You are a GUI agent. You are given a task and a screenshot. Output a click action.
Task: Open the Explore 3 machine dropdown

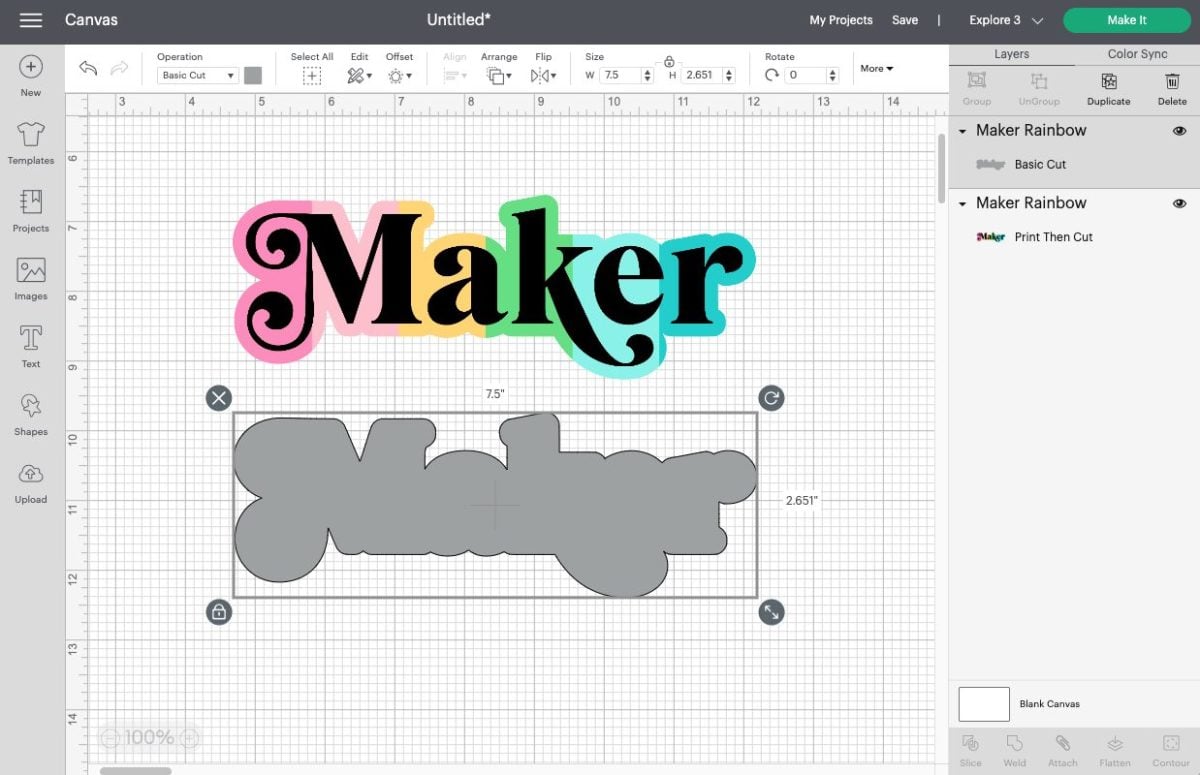[1006, 20]
